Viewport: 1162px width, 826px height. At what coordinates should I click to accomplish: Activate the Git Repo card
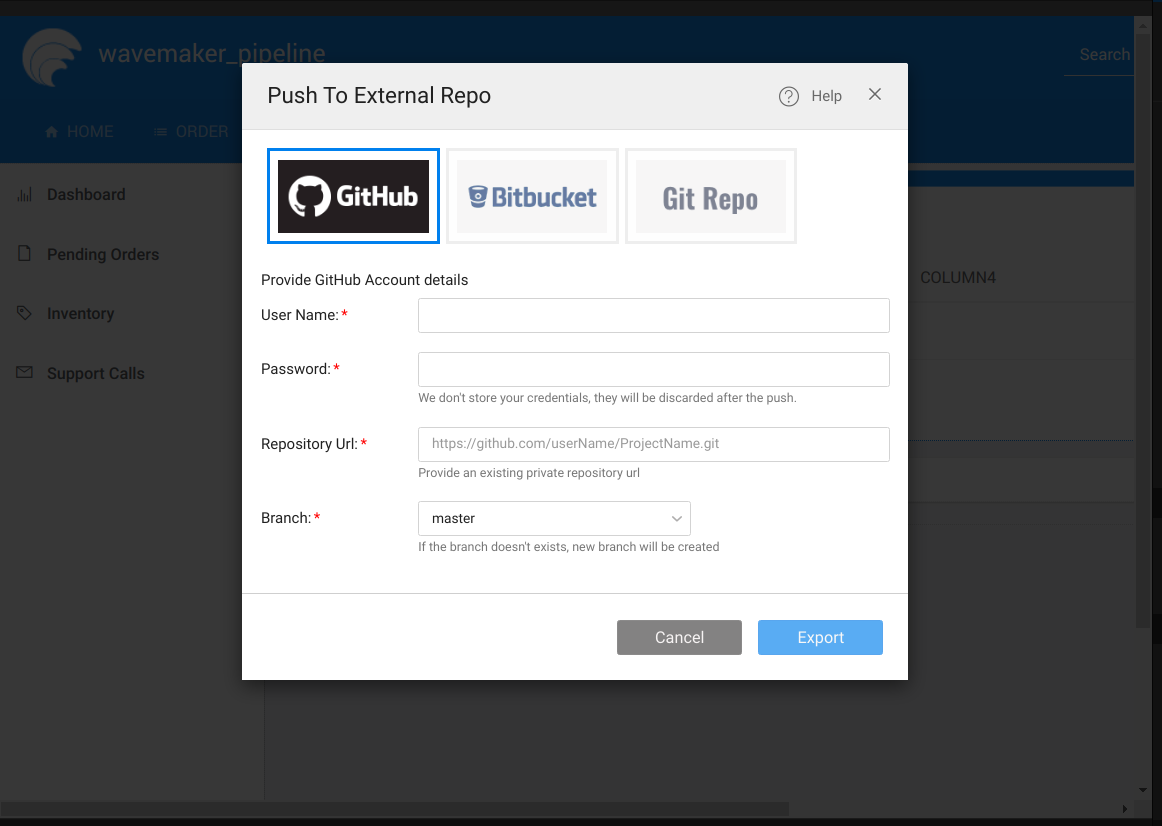pos(710,196)
